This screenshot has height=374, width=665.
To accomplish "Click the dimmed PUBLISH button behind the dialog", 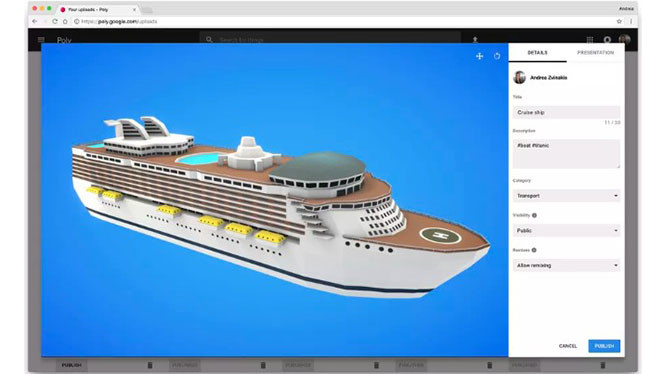I will [x=72, y=365].
